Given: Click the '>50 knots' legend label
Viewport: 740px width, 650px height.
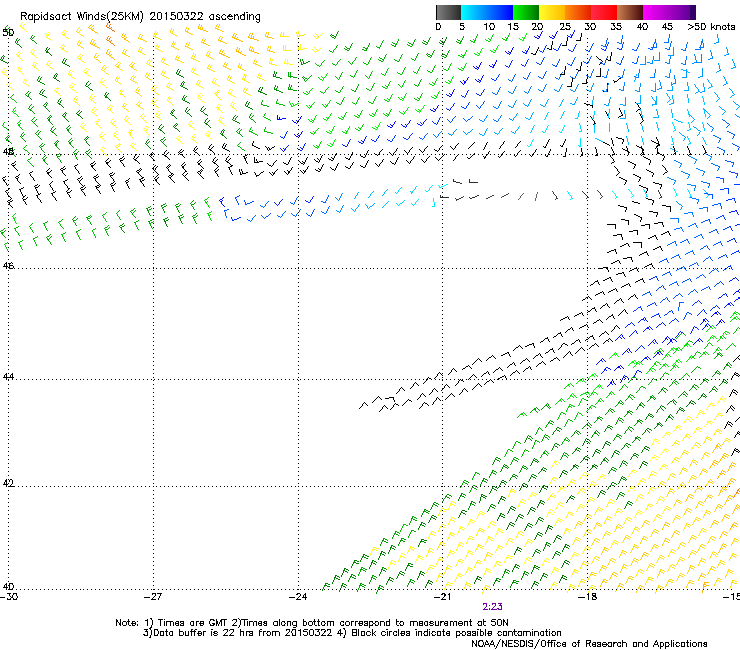Looking at the screenshot, I should [x=711, y=27].
